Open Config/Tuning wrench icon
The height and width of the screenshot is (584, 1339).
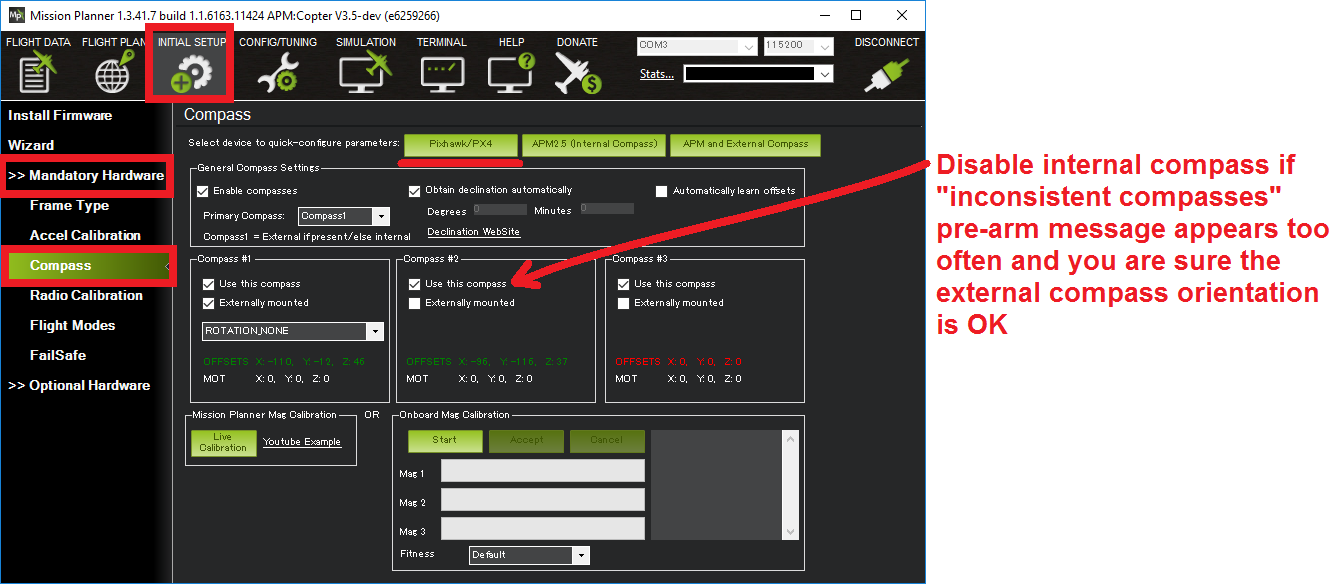point(277,72)
